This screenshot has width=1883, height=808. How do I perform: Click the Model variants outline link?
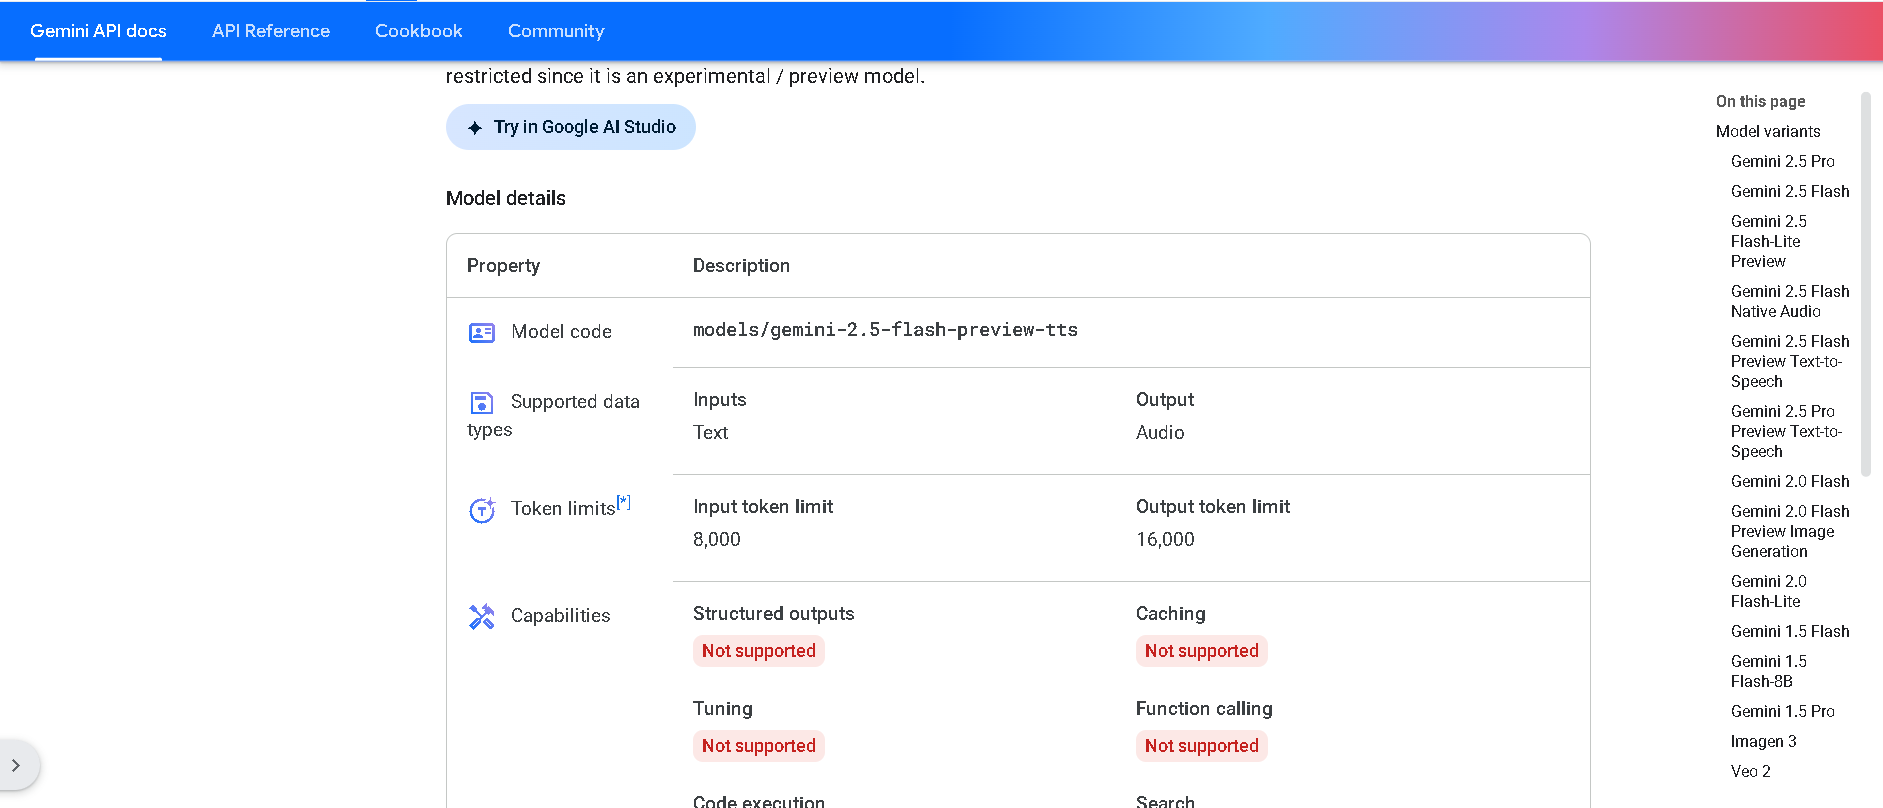[x=1767, y=131]
